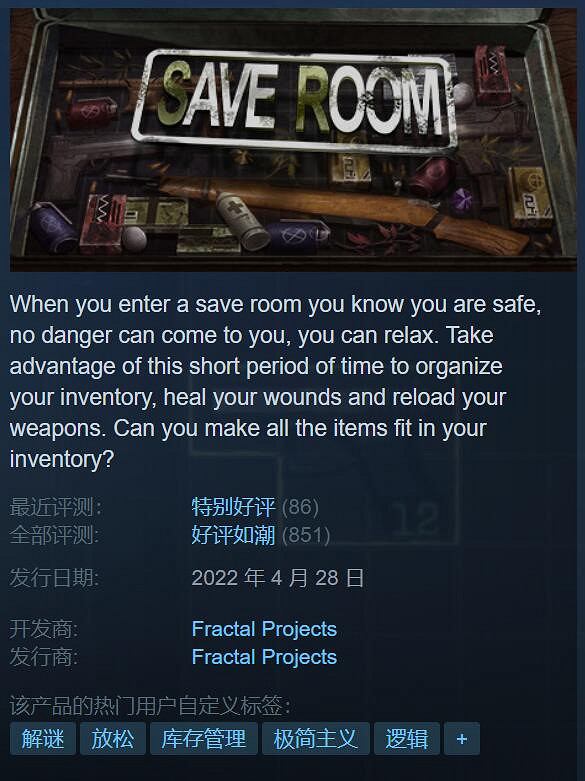This screenshot has width=585, height=781.
Task: Click the game description paragraph text
Action: click(x=275, y=382)
